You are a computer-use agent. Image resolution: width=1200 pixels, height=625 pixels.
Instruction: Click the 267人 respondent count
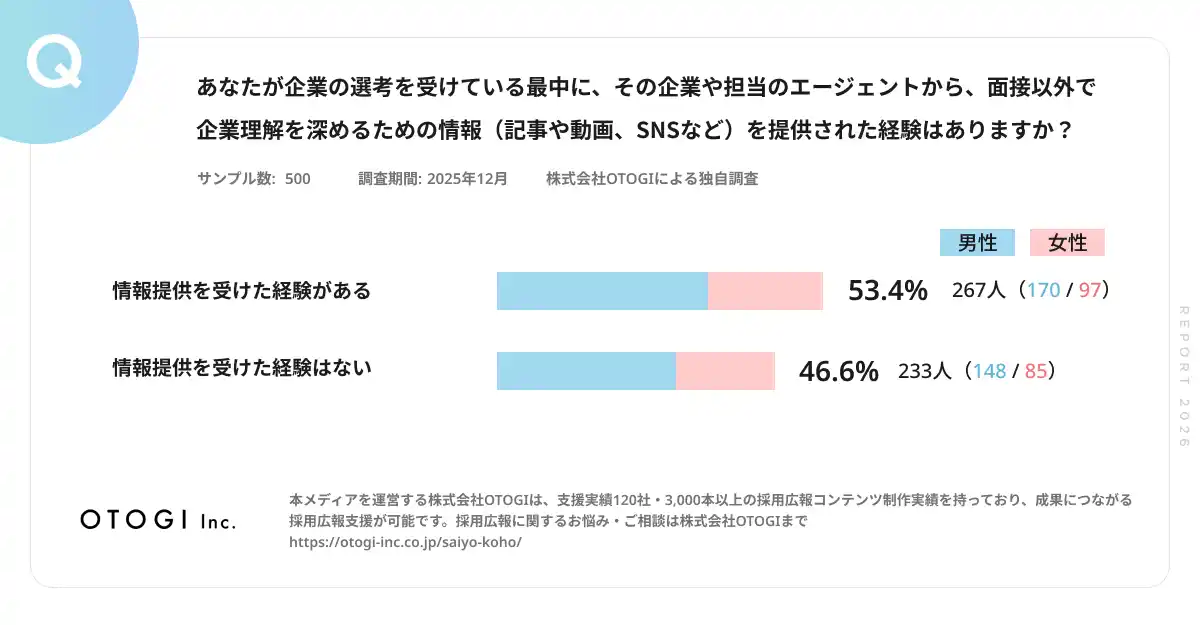click(979, 291)
